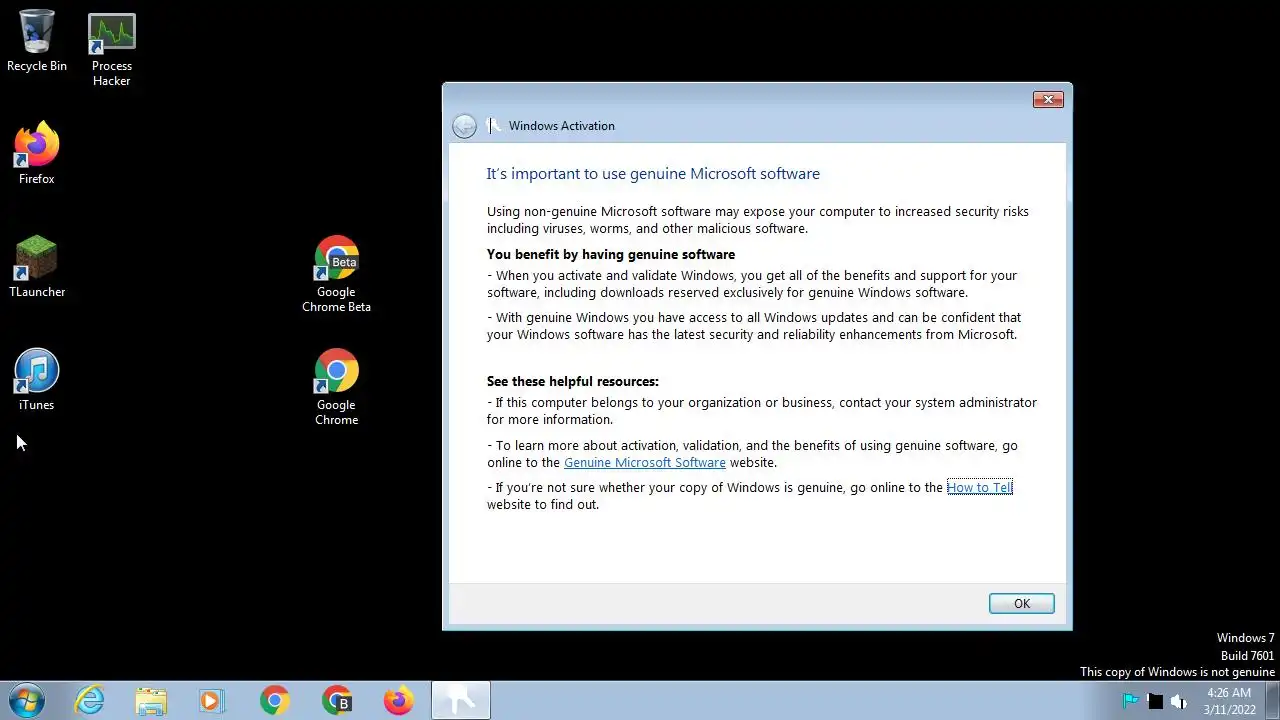Select Google Chrome Beta desktop shortcut
This screenshot has width=1280, height=720.
tap(336, 273)
